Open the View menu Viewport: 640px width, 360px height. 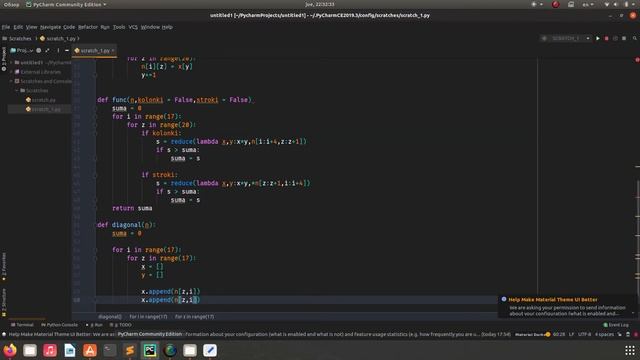pos(31,27)
